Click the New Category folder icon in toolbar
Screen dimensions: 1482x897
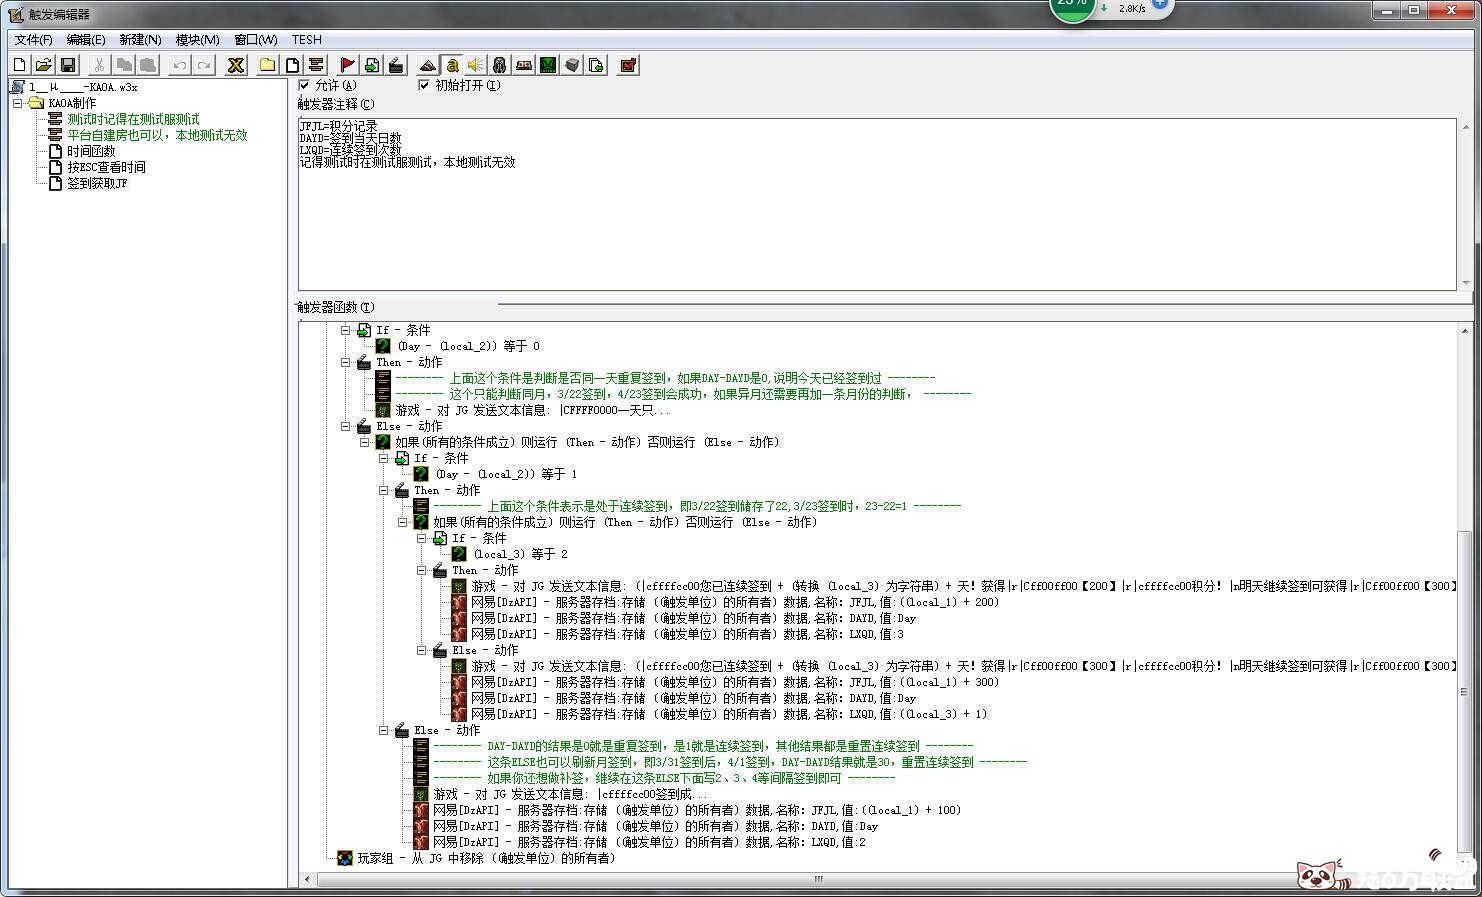click(267, 65)
